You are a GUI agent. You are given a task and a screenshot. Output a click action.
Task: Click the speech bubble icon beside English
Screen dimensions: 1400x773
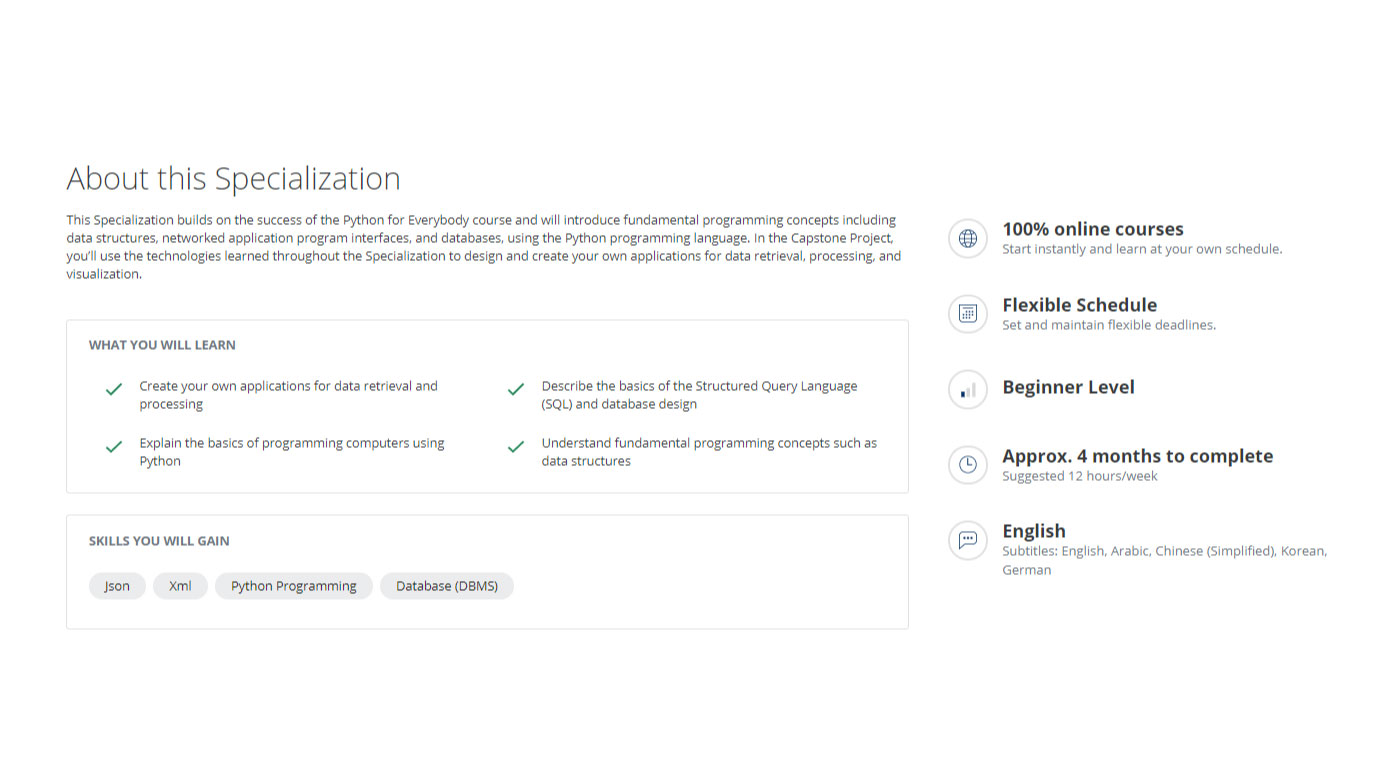tap(967, 540)
